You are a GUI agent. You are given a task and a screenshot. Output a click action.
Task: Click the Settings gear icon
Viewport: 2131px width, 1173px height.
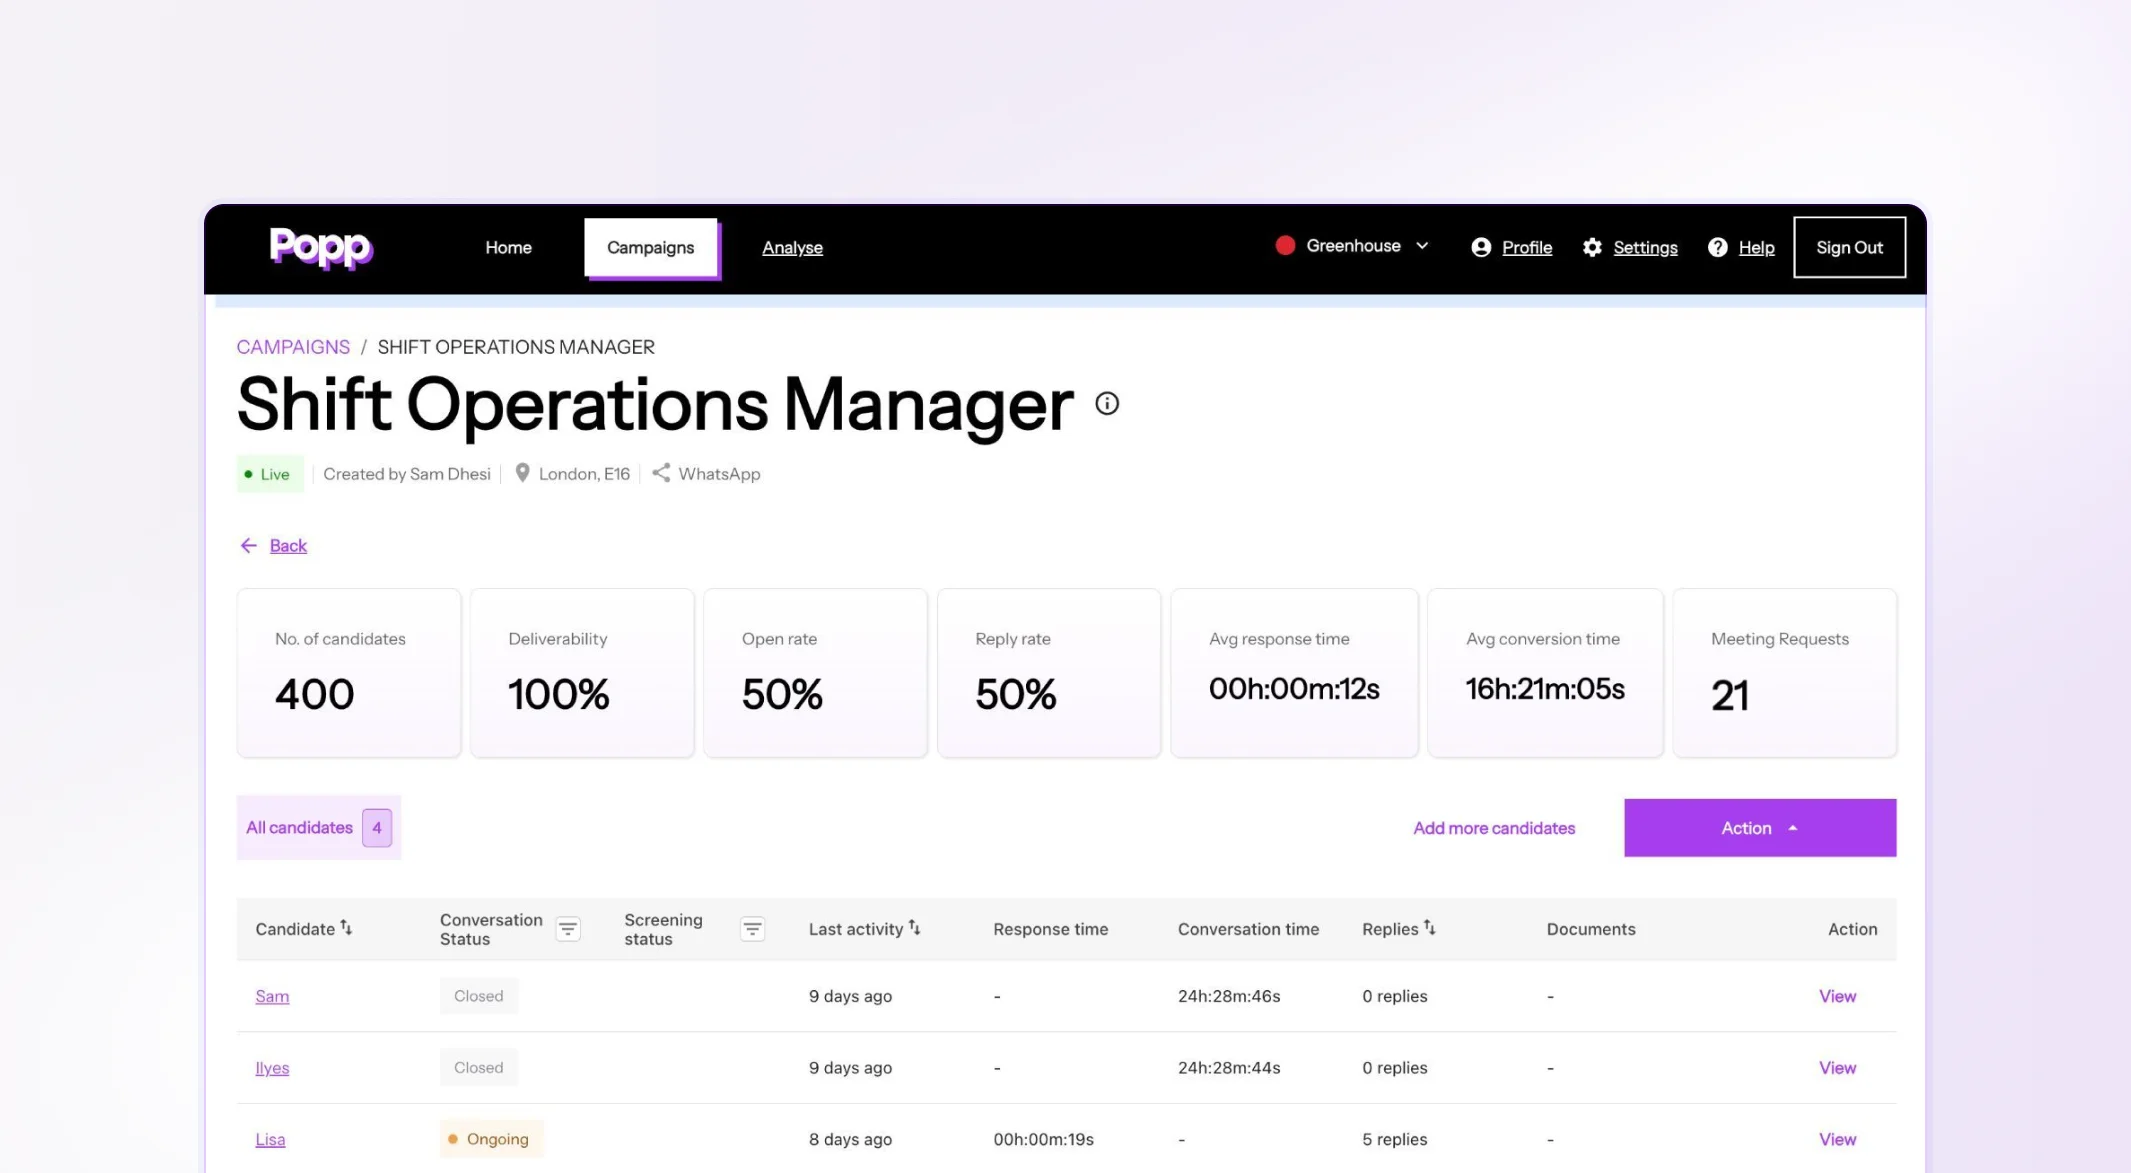pos(1592,247)
